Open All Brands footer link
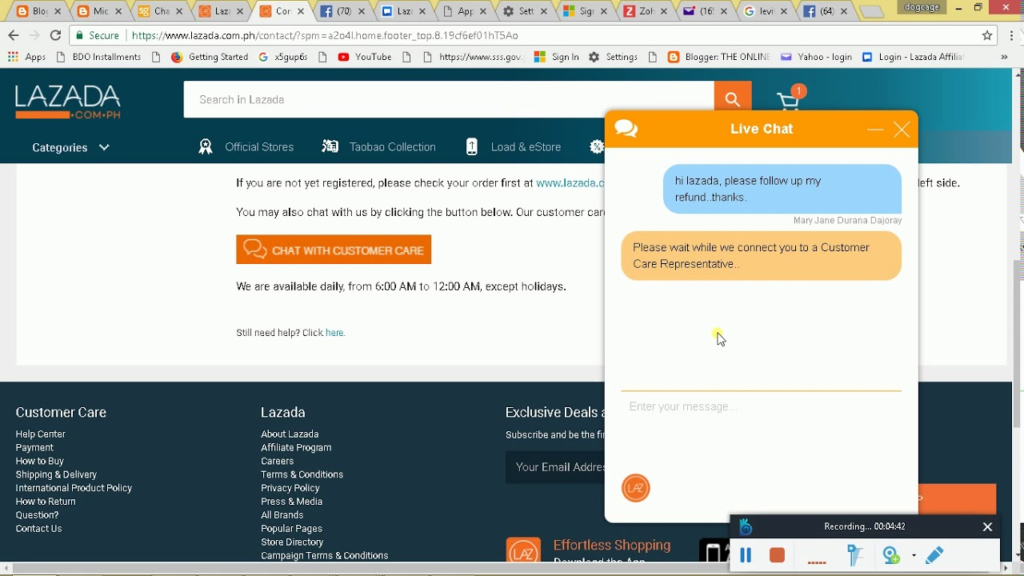1024x576 pixels. (x=281, y=515)
